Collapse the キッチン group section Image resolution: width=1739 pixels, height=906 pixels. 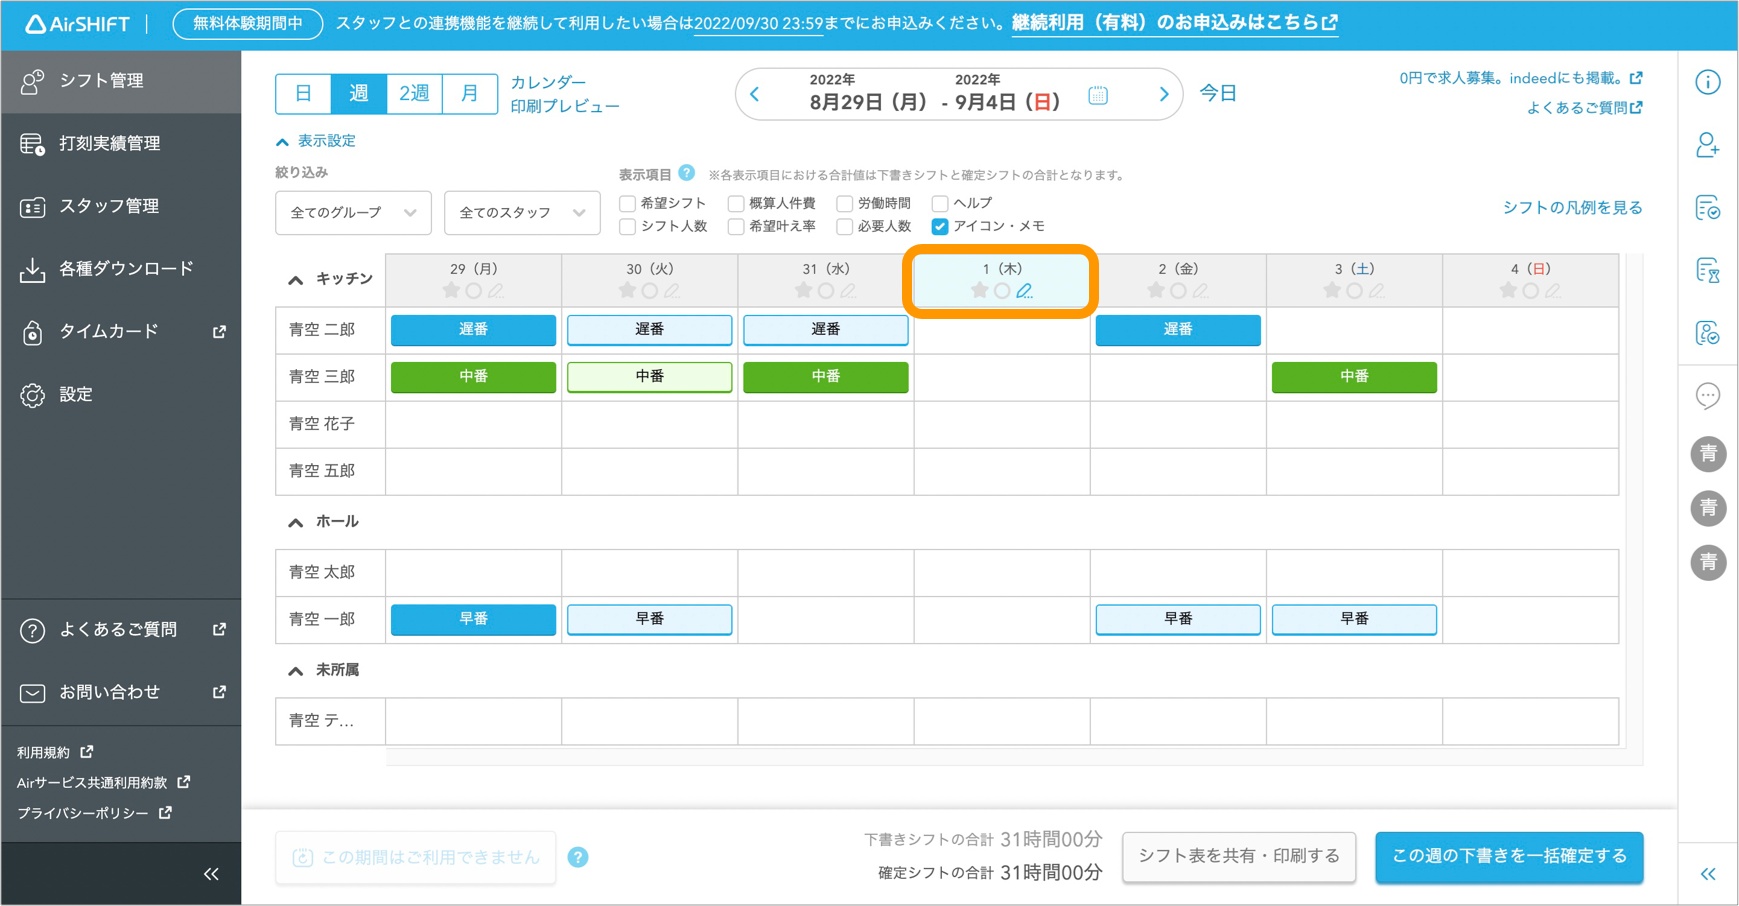coord(296,280)
